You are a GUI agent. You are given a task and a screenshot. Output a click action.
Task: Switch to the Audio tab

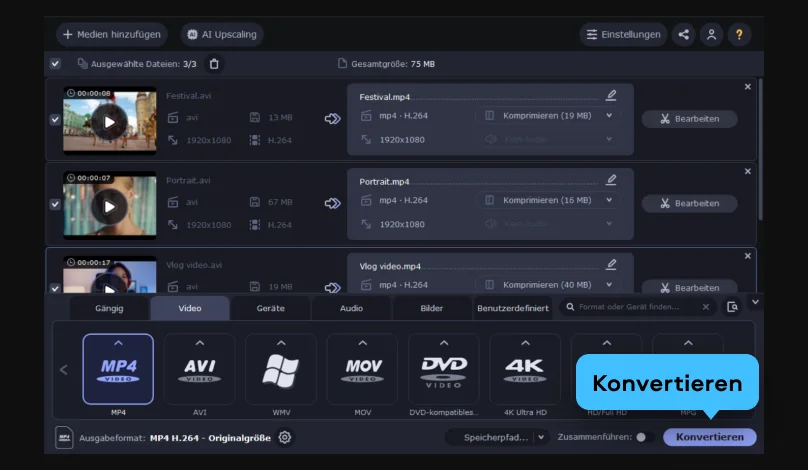pos(351,308)
